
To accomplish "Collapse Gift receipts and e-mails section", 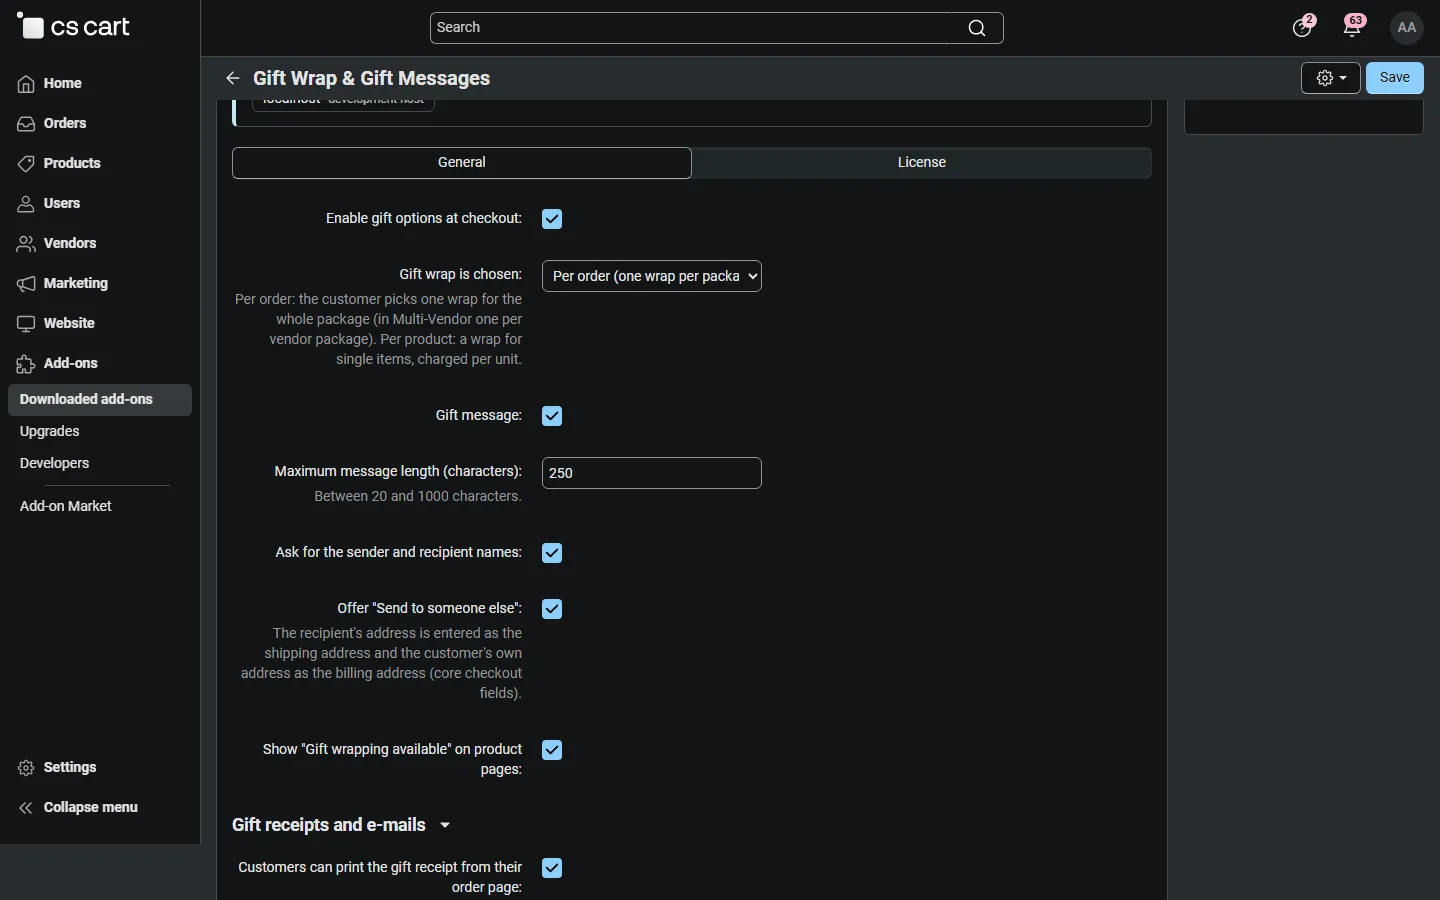I will pyautogui.click(x=342, y=825).
